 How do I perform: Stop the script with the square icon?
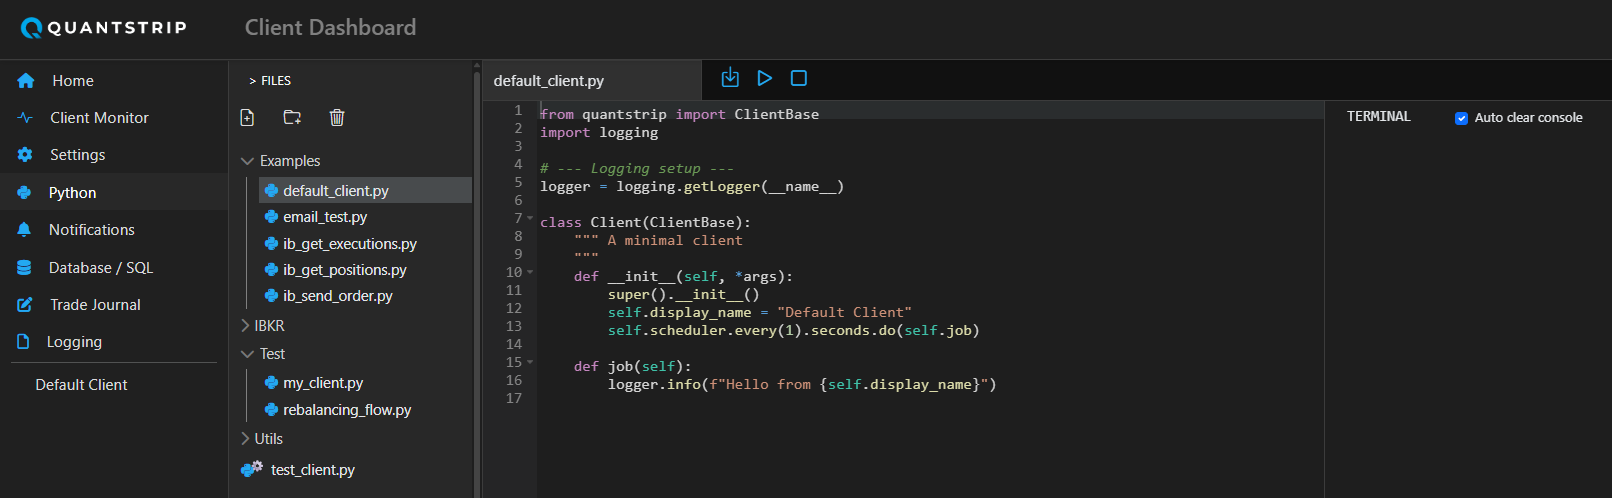799,78
